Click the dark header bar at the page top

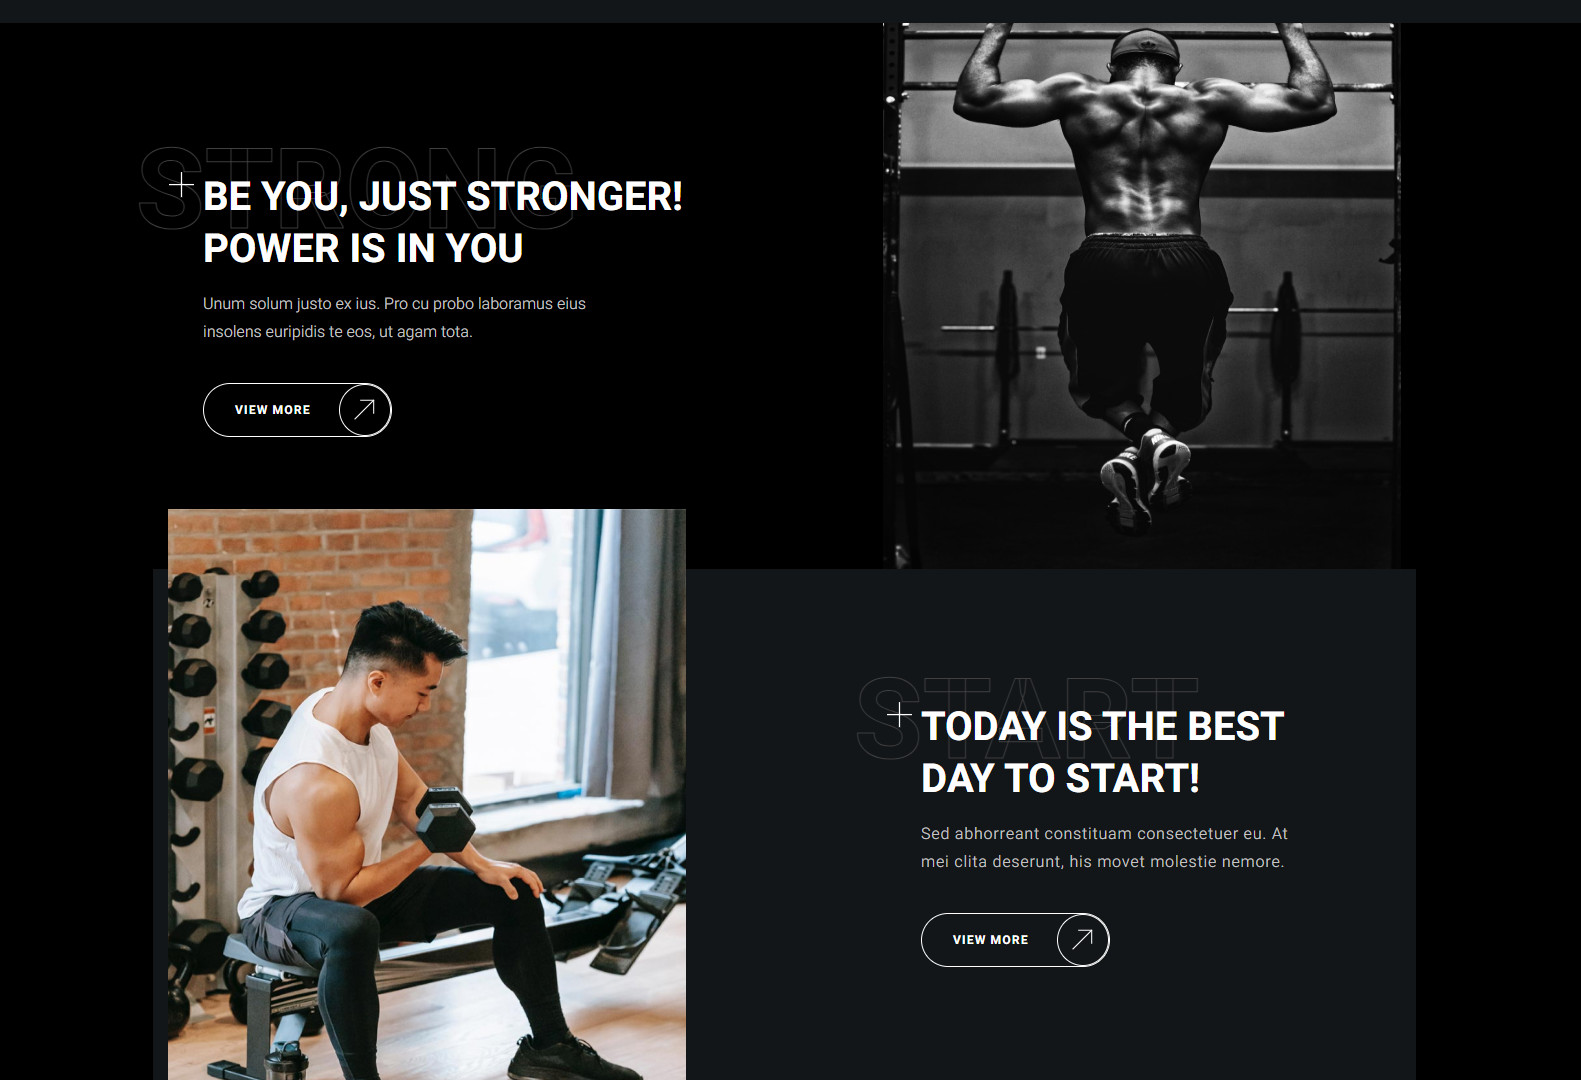[x=790, y=11]
